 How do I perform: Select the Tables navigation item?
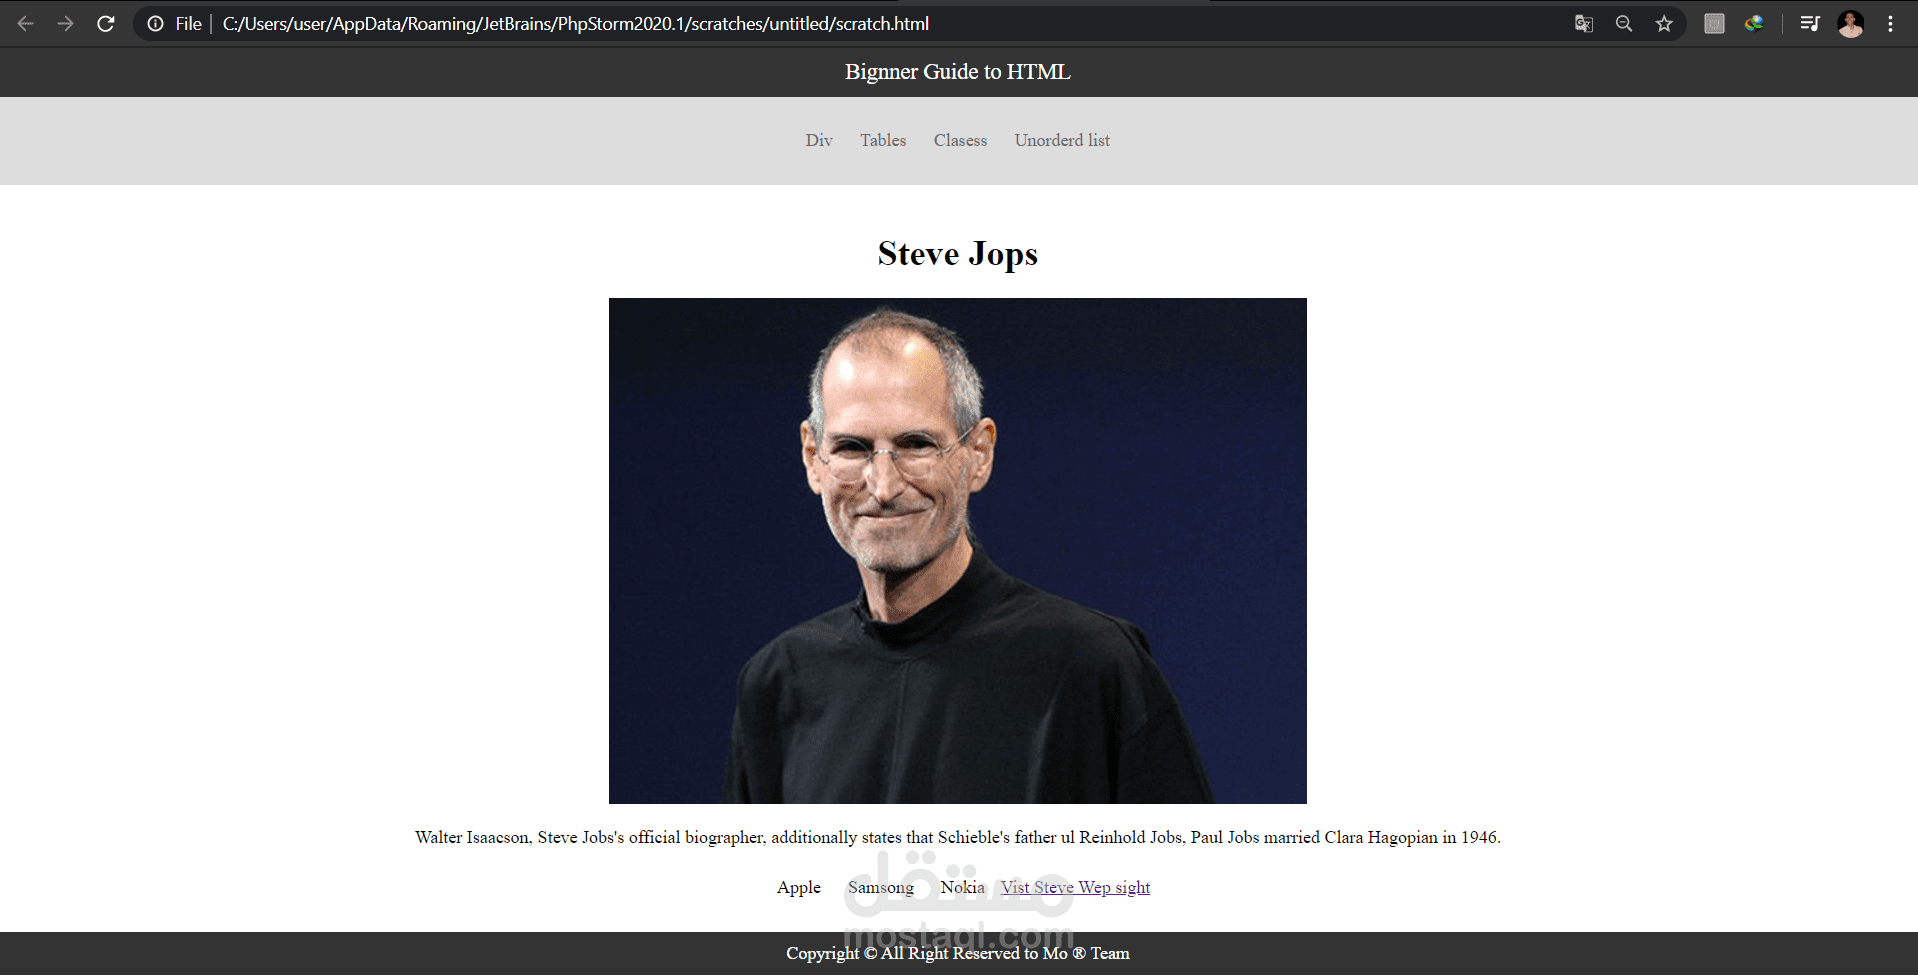(882, 140)
